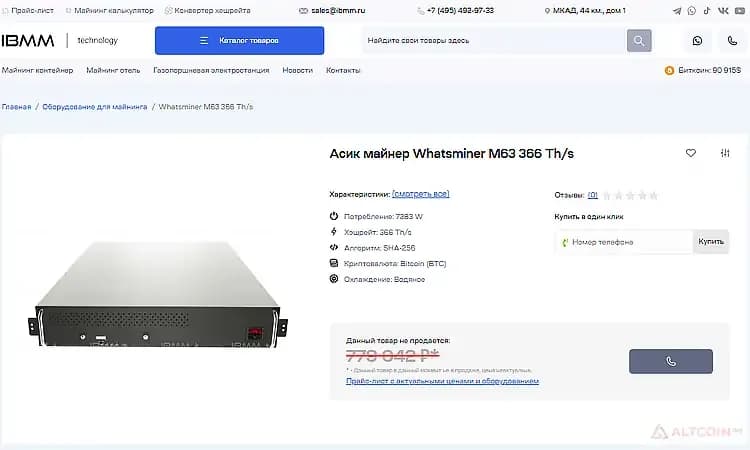Click the hashrate lightning icon
This screenshot has width=750, height=450.
tap(334, 231)
